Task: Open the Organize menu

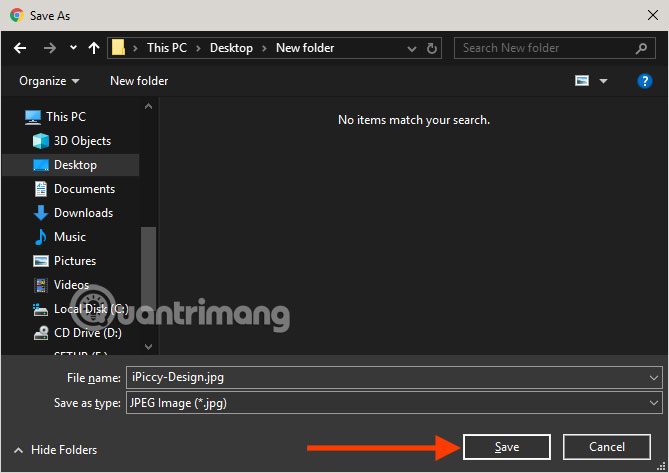Action: pyautogui.click(x=49, y=81)
